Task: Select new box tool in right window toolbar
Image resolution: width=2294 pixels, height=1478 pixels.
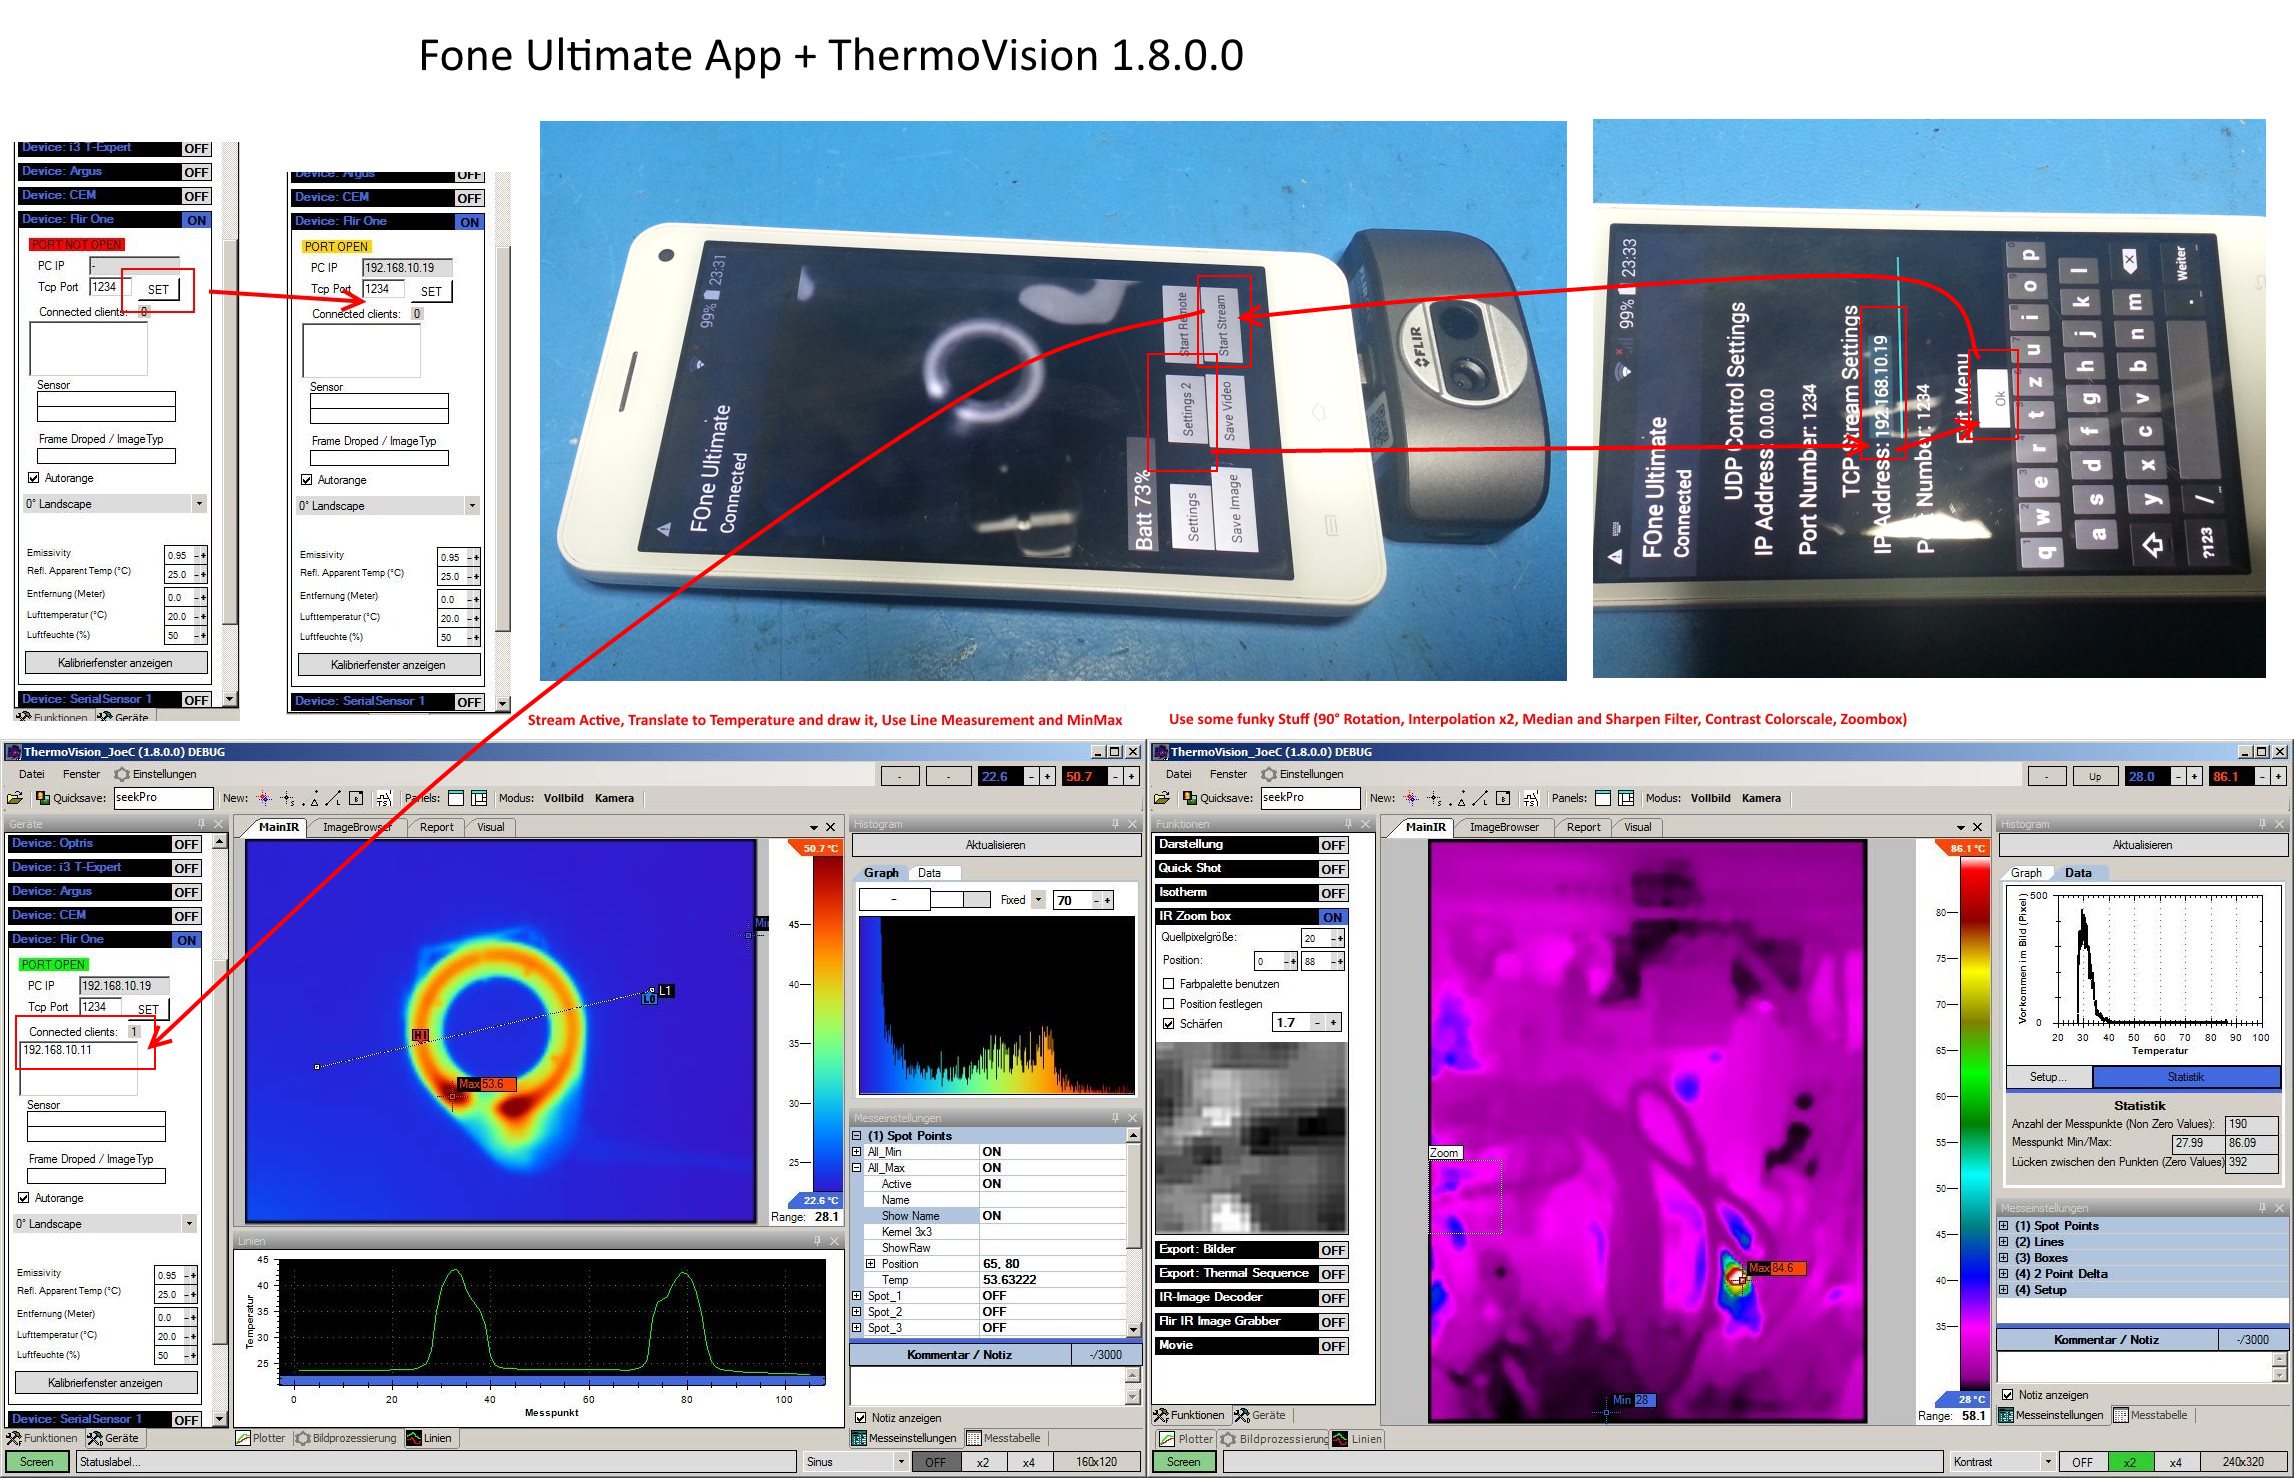Action: tap(1503, 798)
